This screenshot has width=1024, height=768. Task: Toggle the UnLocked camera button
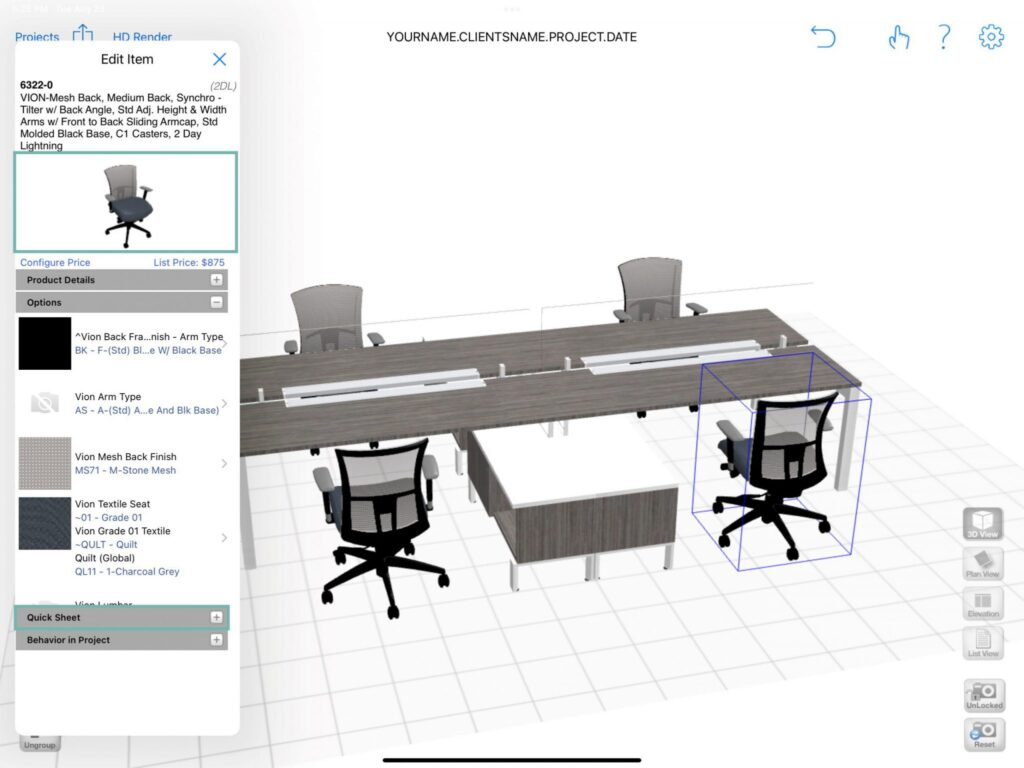pos(984,696)
